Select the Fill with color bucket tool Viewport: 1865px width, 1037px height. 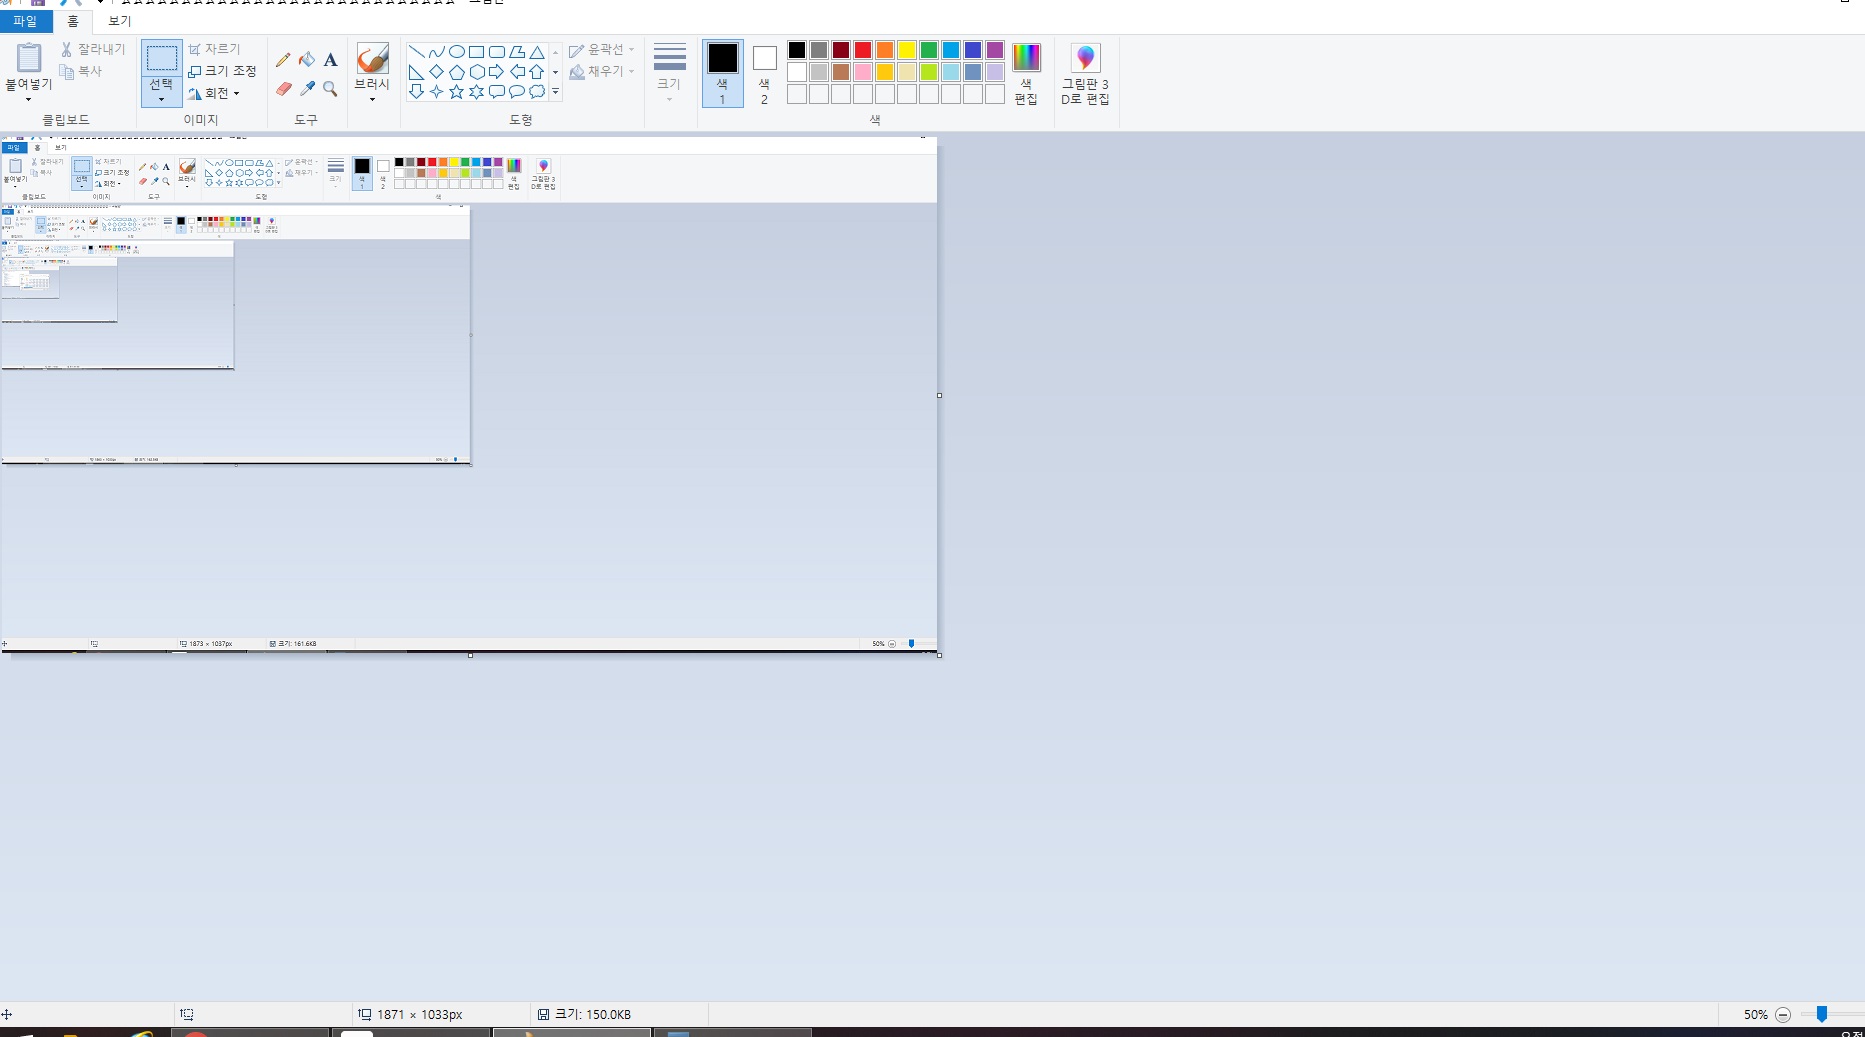click(307, 60)
